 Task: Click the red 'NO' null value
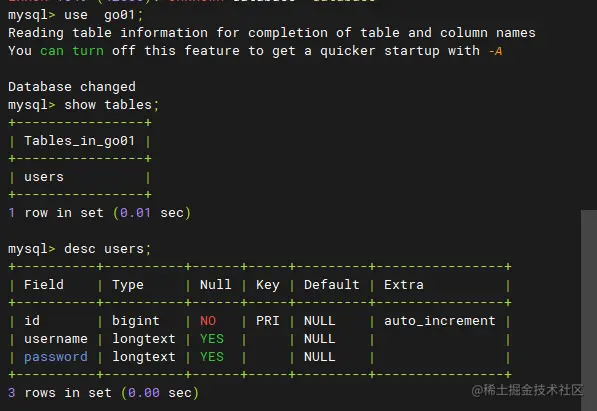click(208, 321)
